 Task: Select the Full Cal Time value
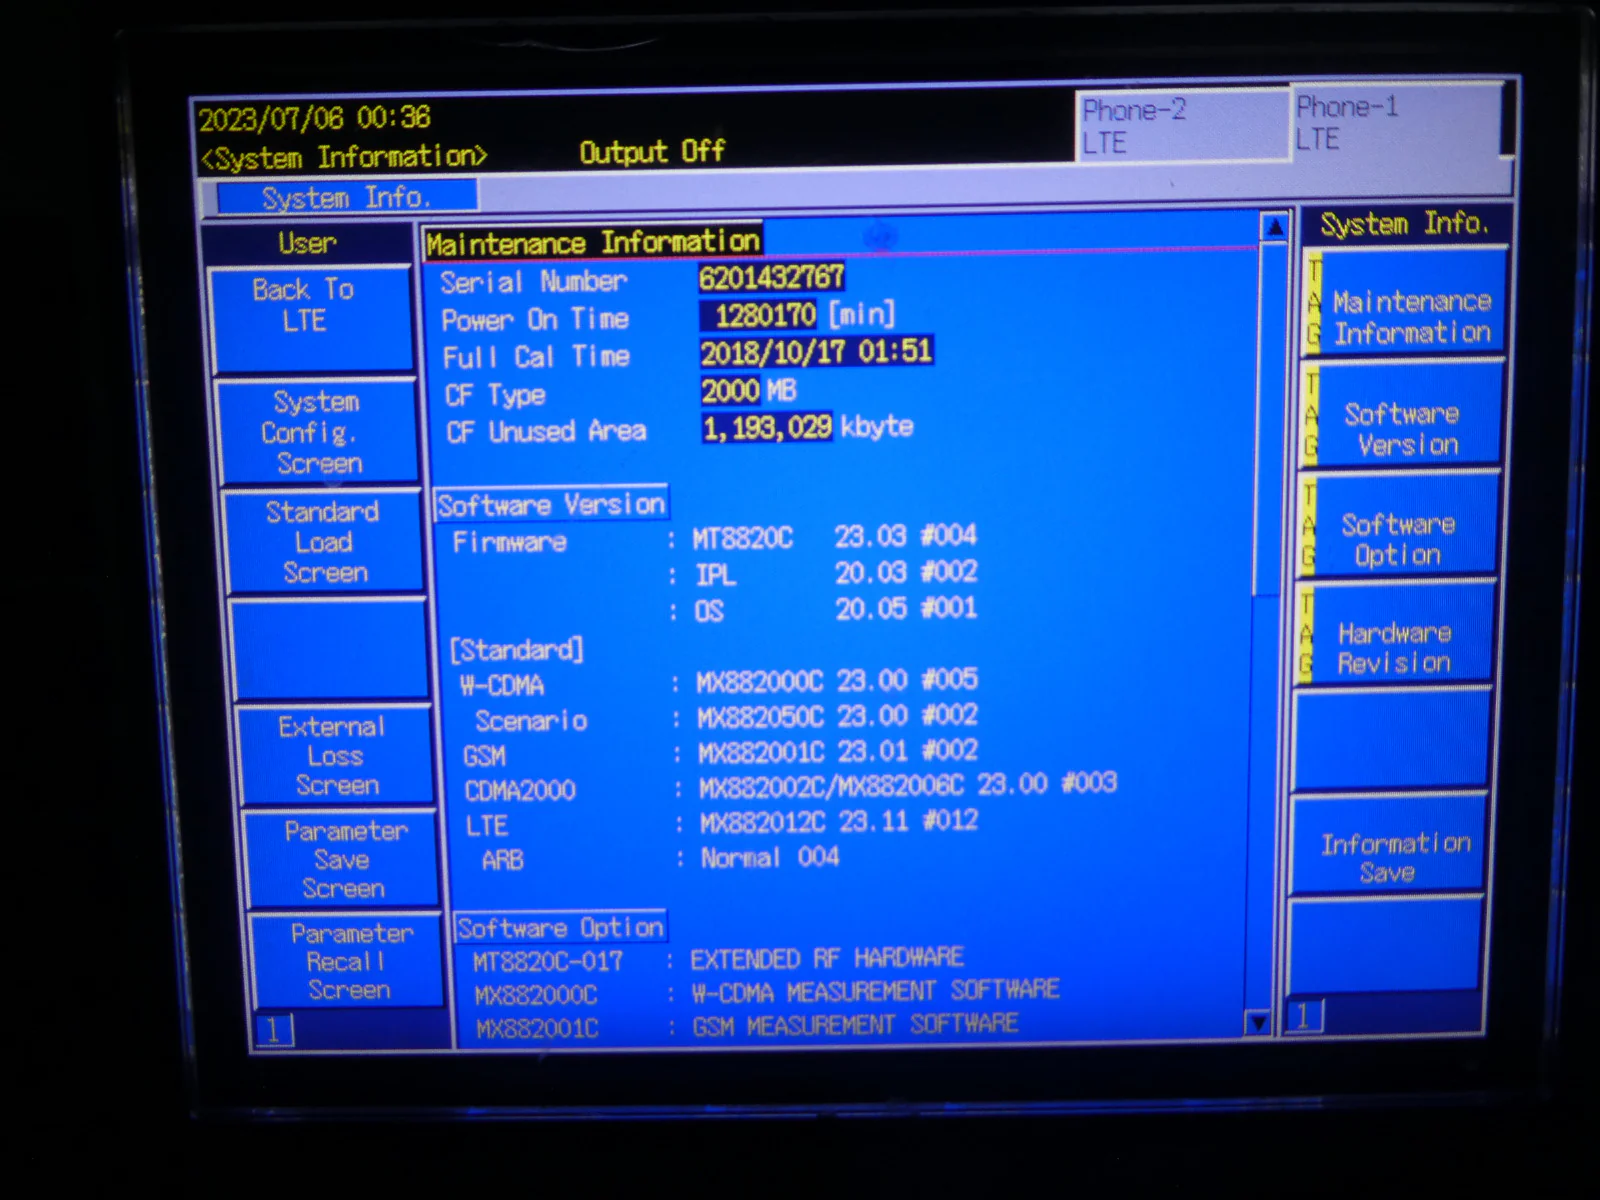click(816, 352)
